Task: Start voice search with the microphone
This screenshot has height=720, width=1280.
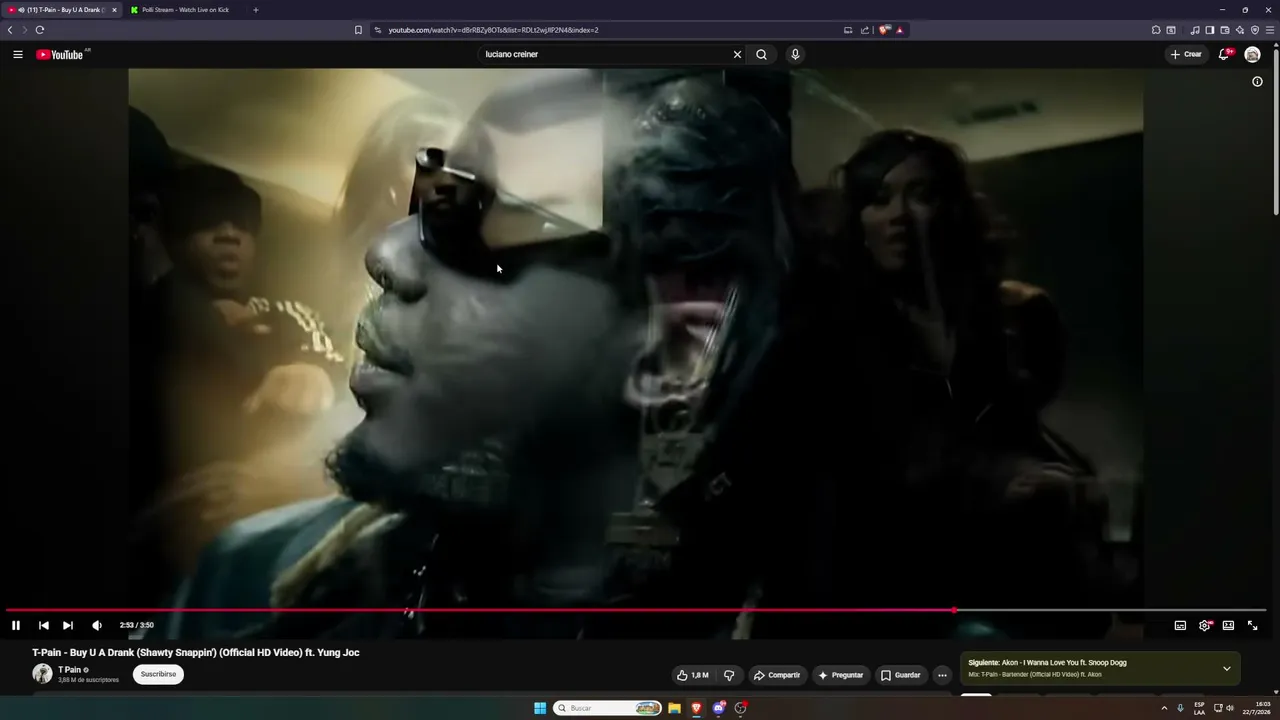Action: click(x=795, y=54)
